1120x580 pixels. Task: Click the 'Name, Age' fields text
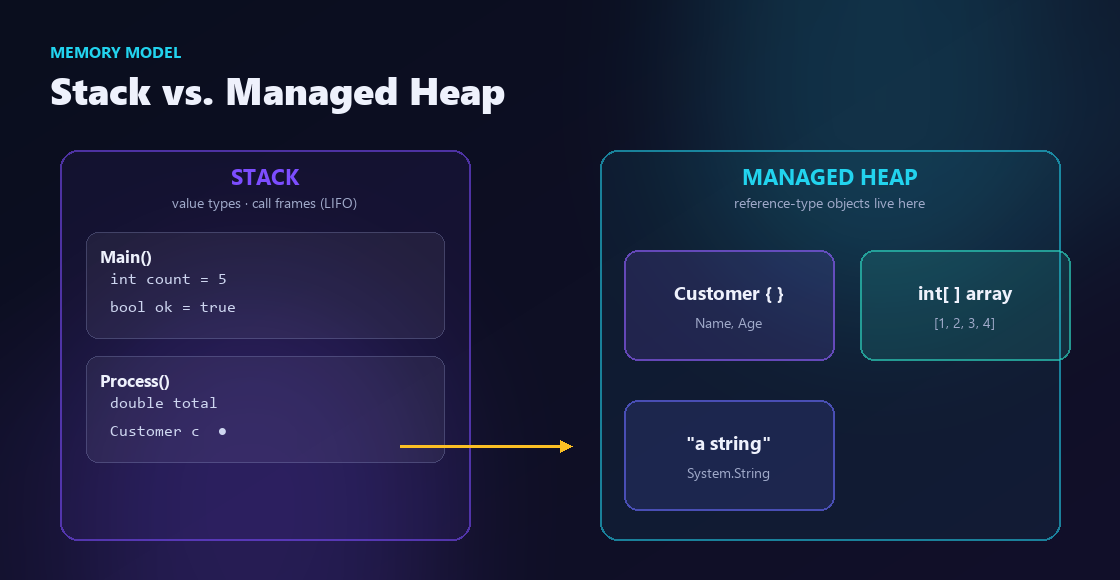point(729,324)
